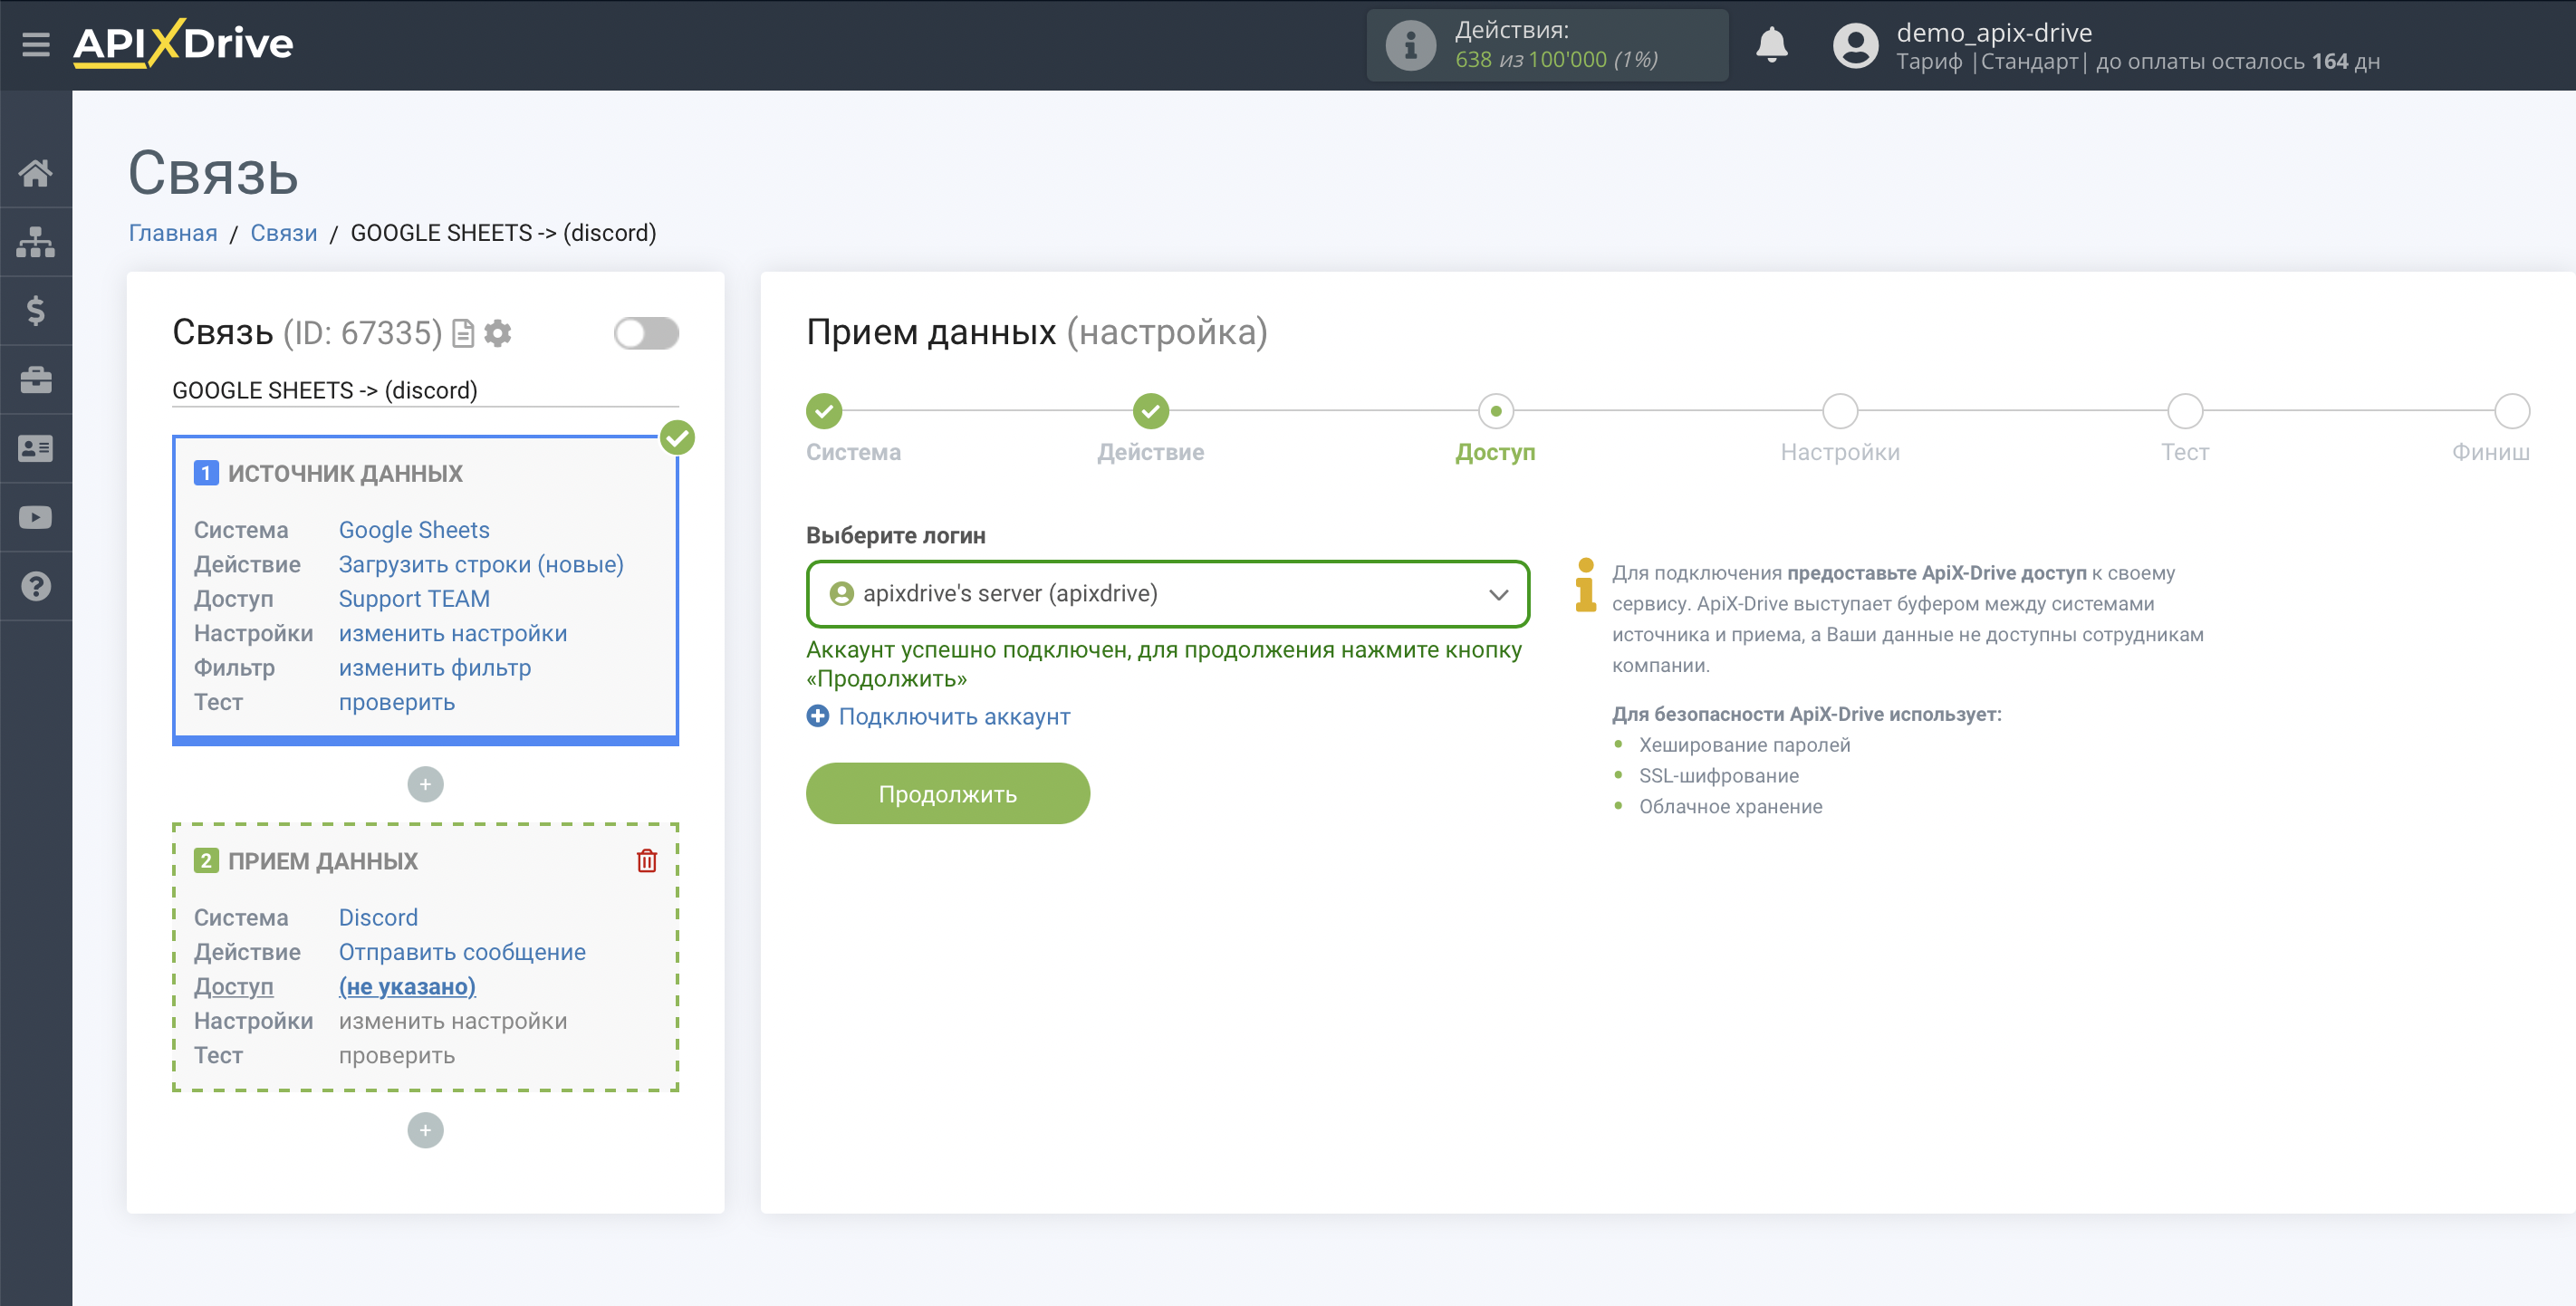Click Загрузить строки (новые) link

tap(481, 565)
